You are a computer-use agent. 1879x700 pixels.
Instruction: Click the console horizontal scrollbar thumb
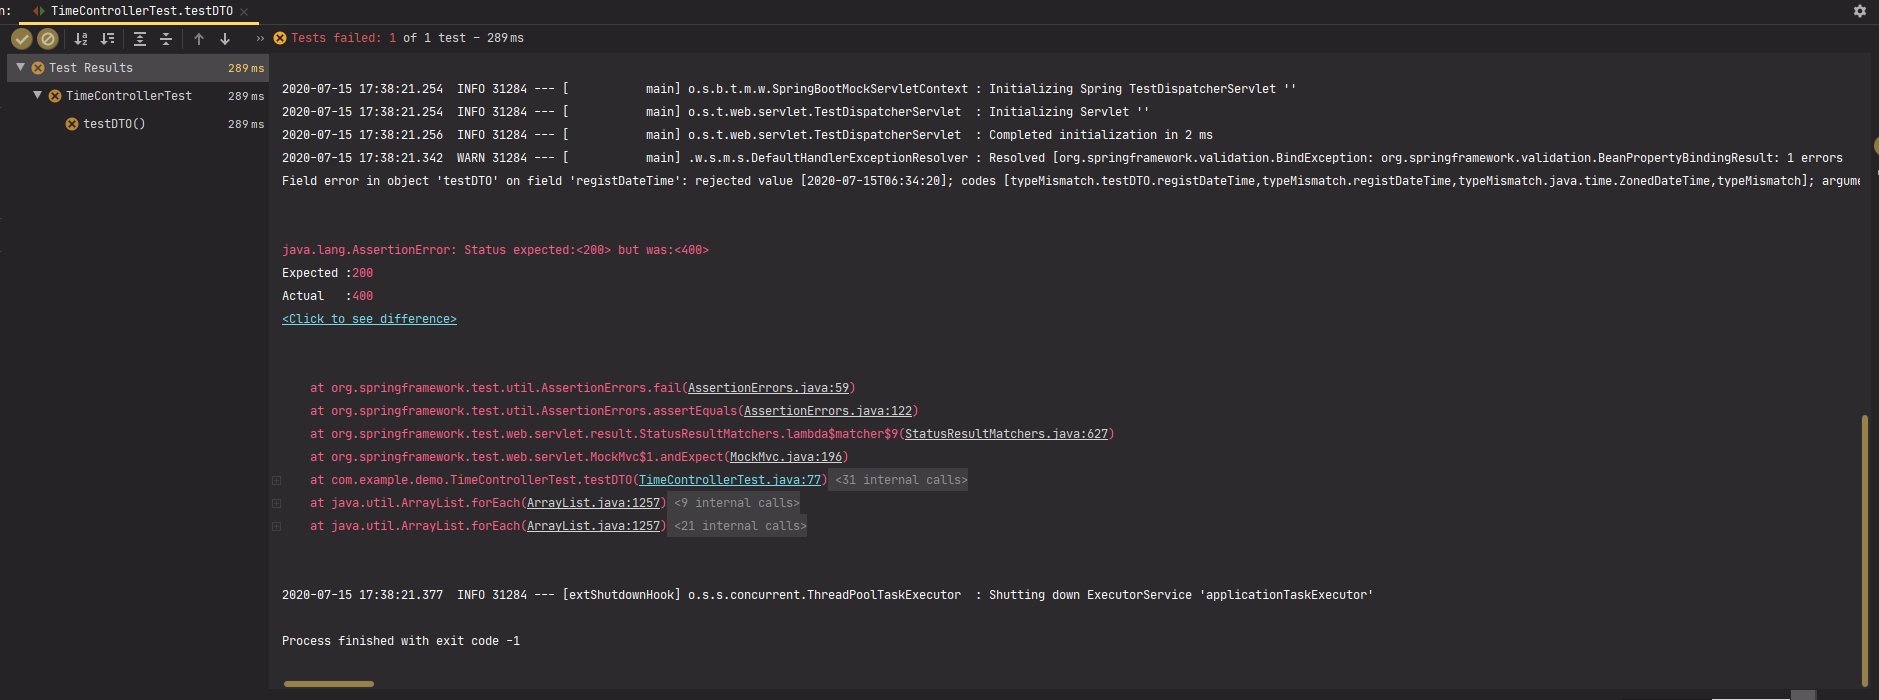[329, 684]
